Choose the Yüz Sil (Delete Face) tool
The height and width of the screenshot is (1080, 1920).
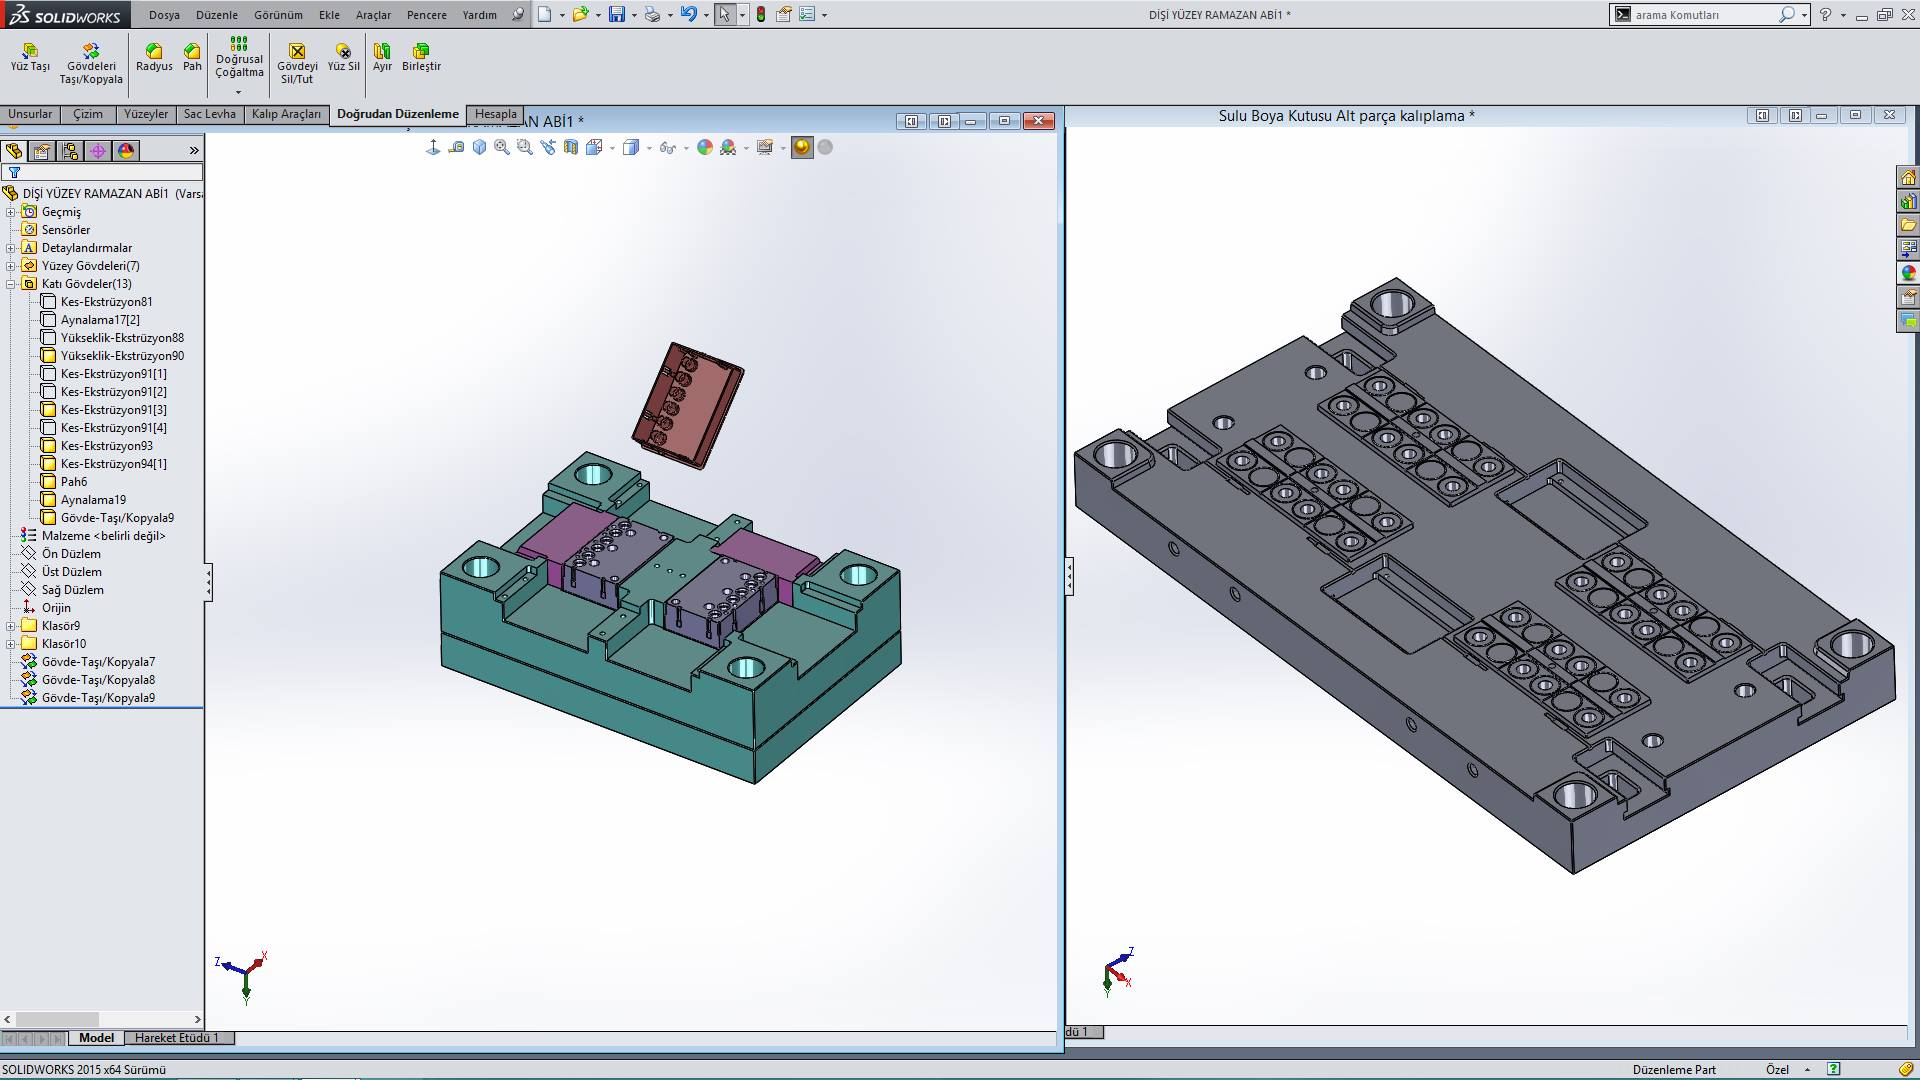tap(343, 57)
